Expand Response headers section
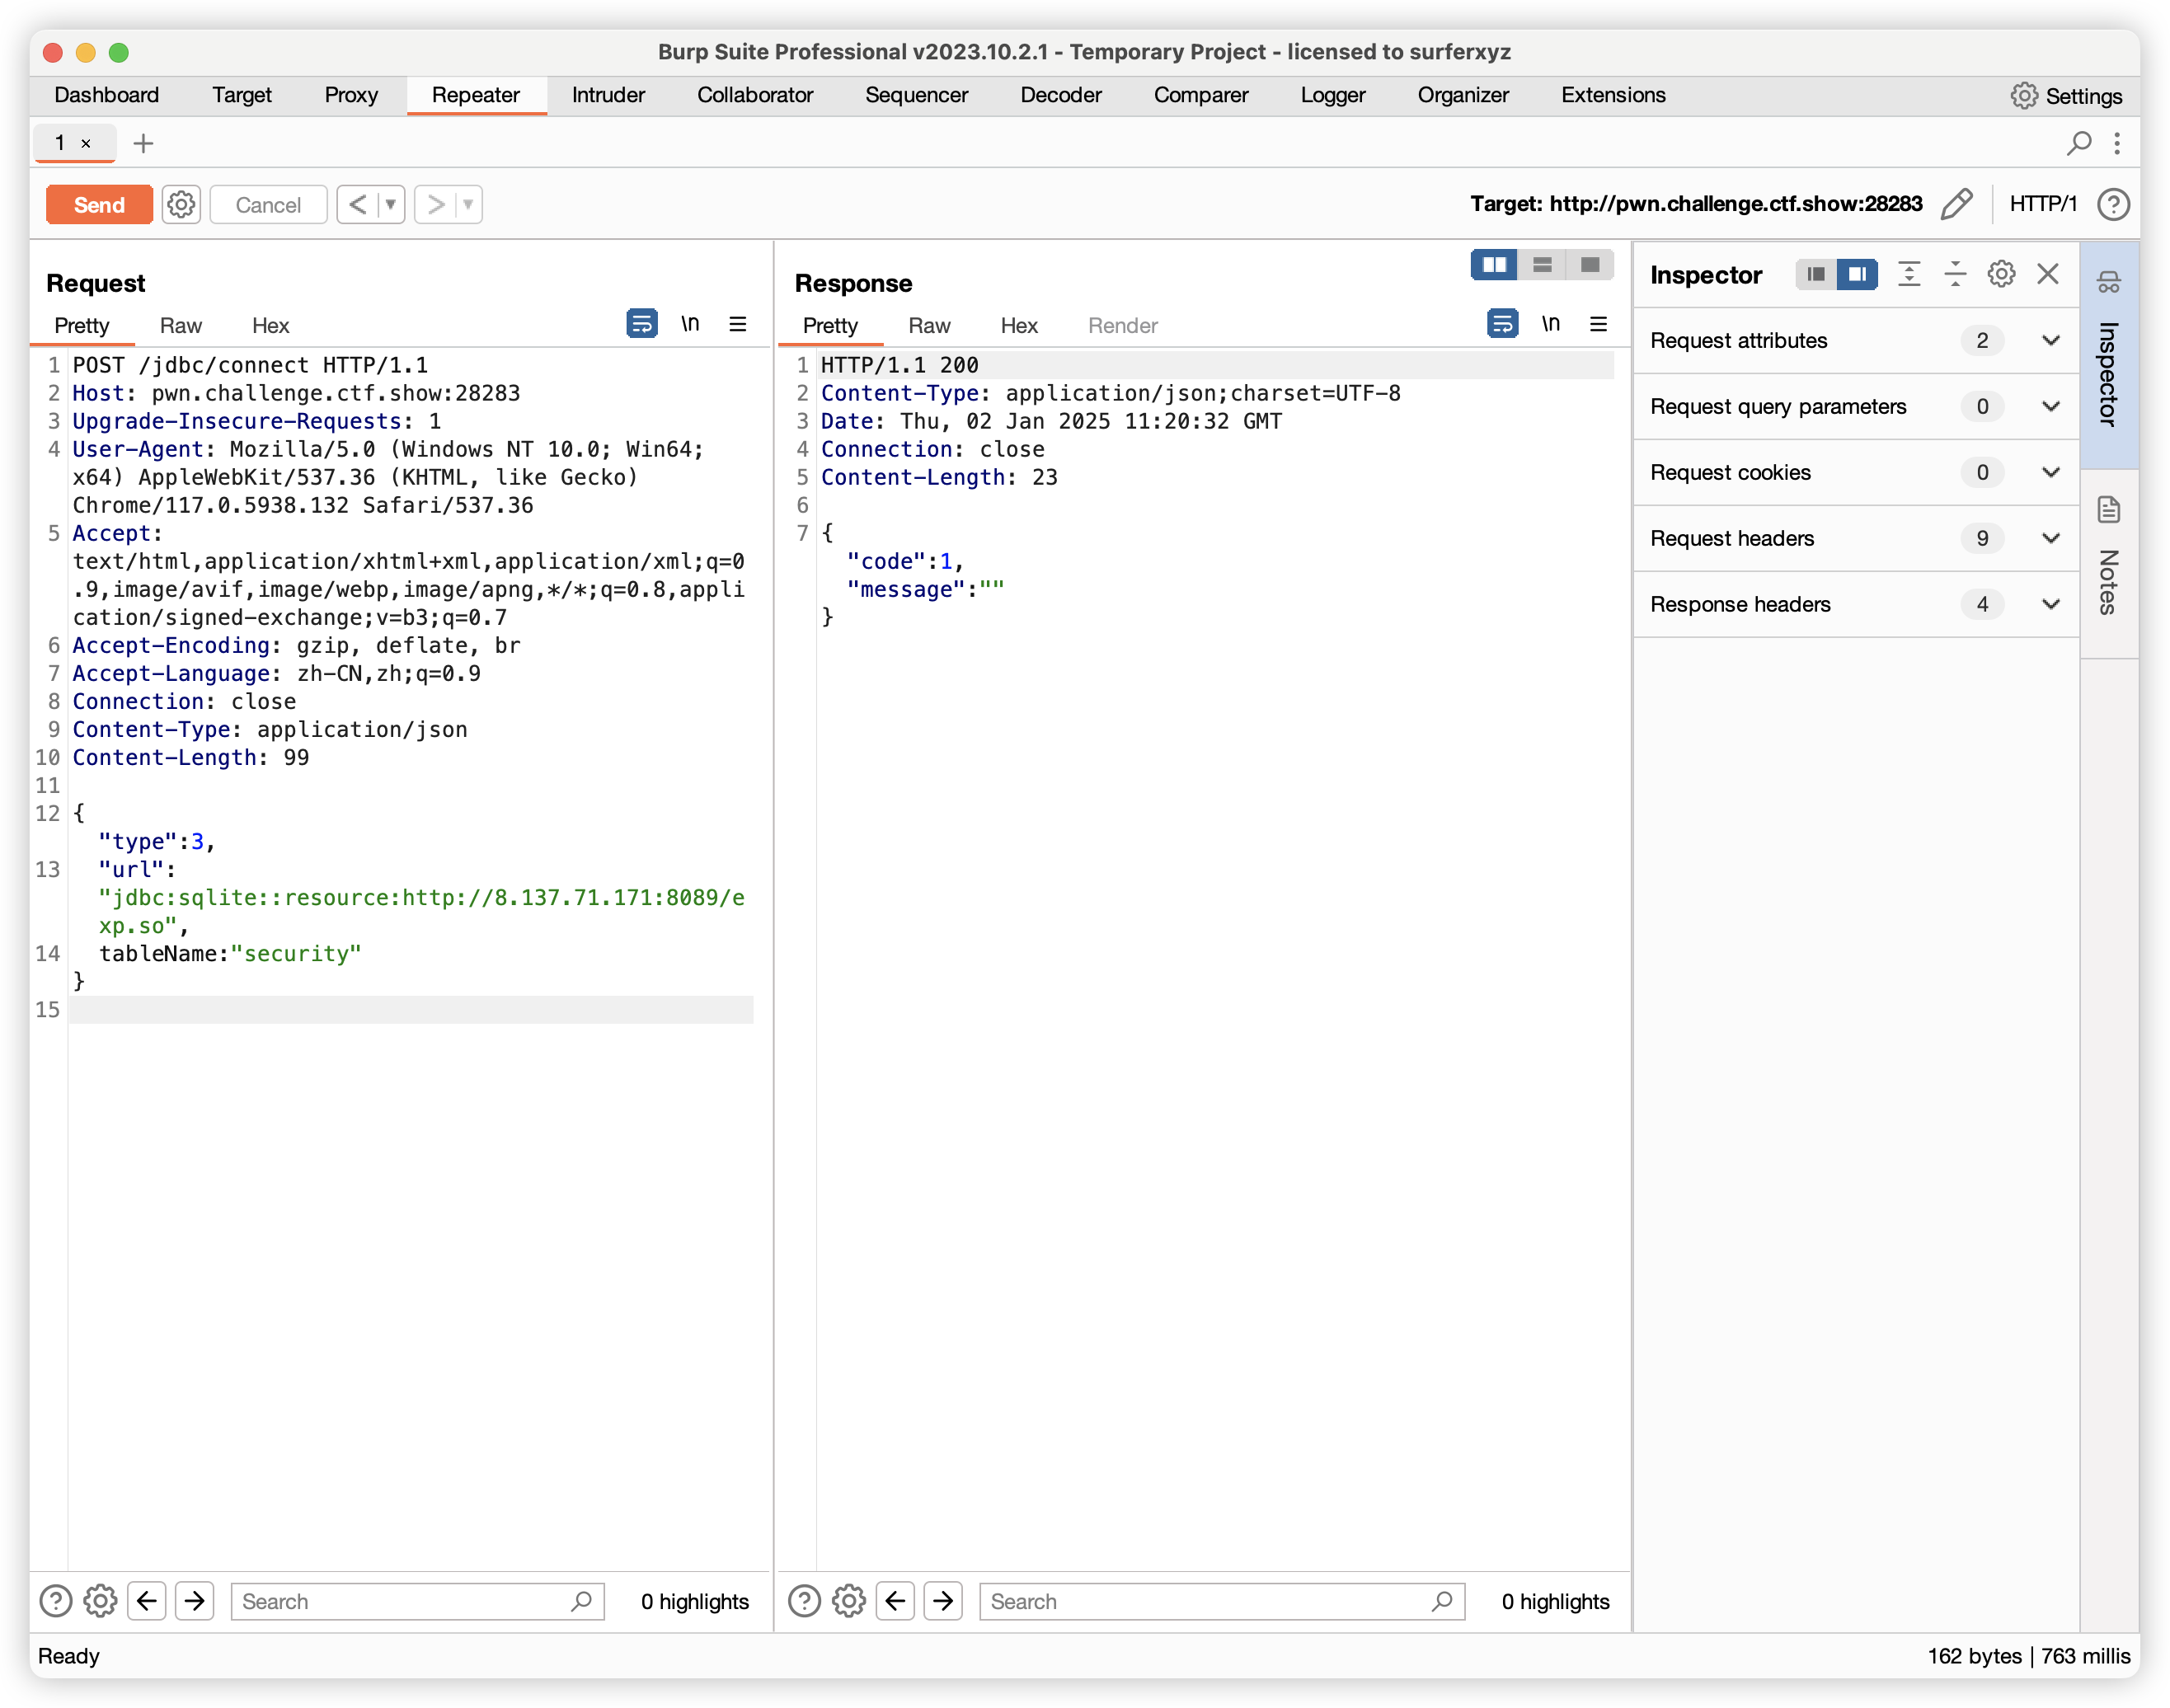Image resolution: width=2170 pixels, height=1708 pixels. click(x=1856, y=604)
